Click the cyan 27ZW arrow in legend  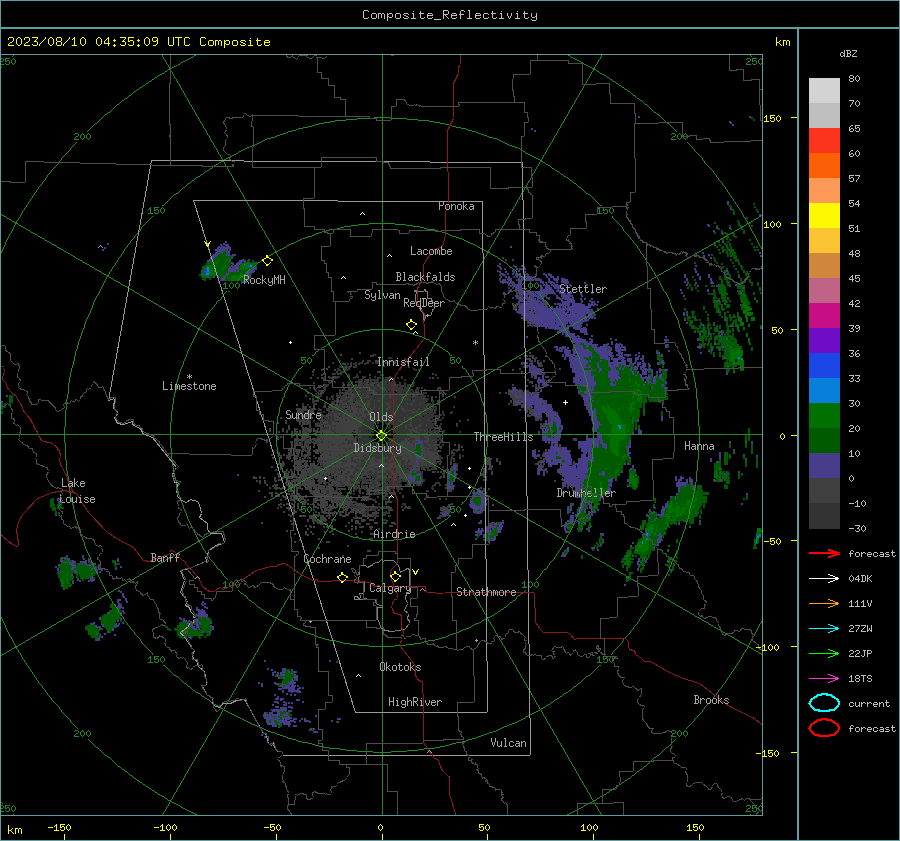(824, 629)
